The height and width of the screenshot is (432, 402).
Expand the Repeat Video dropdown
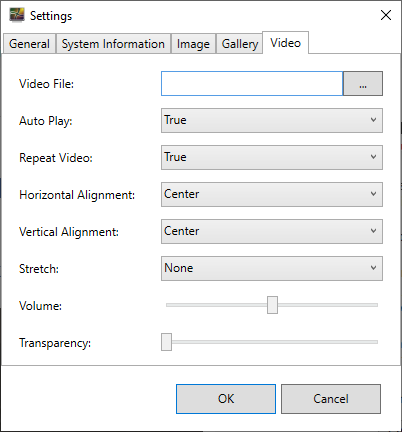pyautogui.click(x=272, y=157)
